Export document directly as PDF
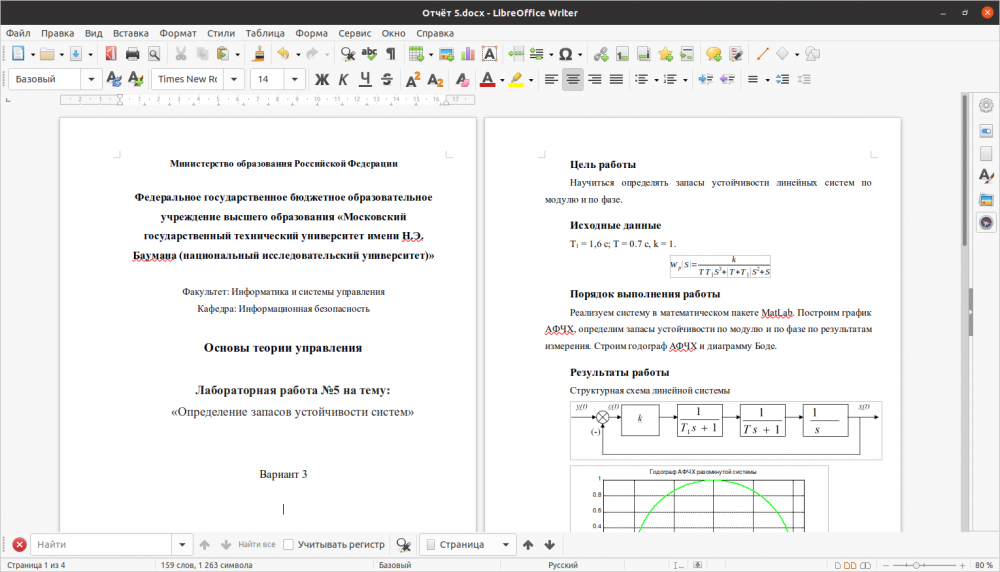This screenshot has width=1000, height=572. (x=111, y=54)
